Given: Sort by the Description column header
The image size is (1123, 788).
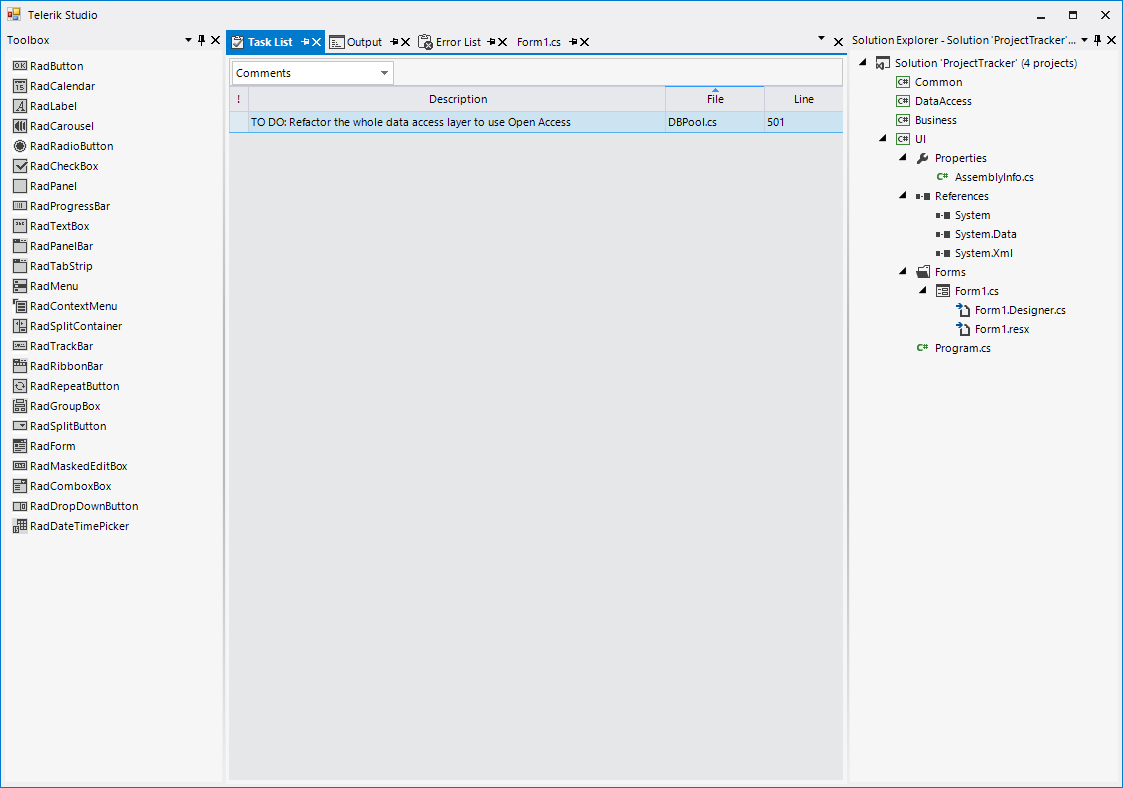Looking at the screenshot, I should point(457,99).
